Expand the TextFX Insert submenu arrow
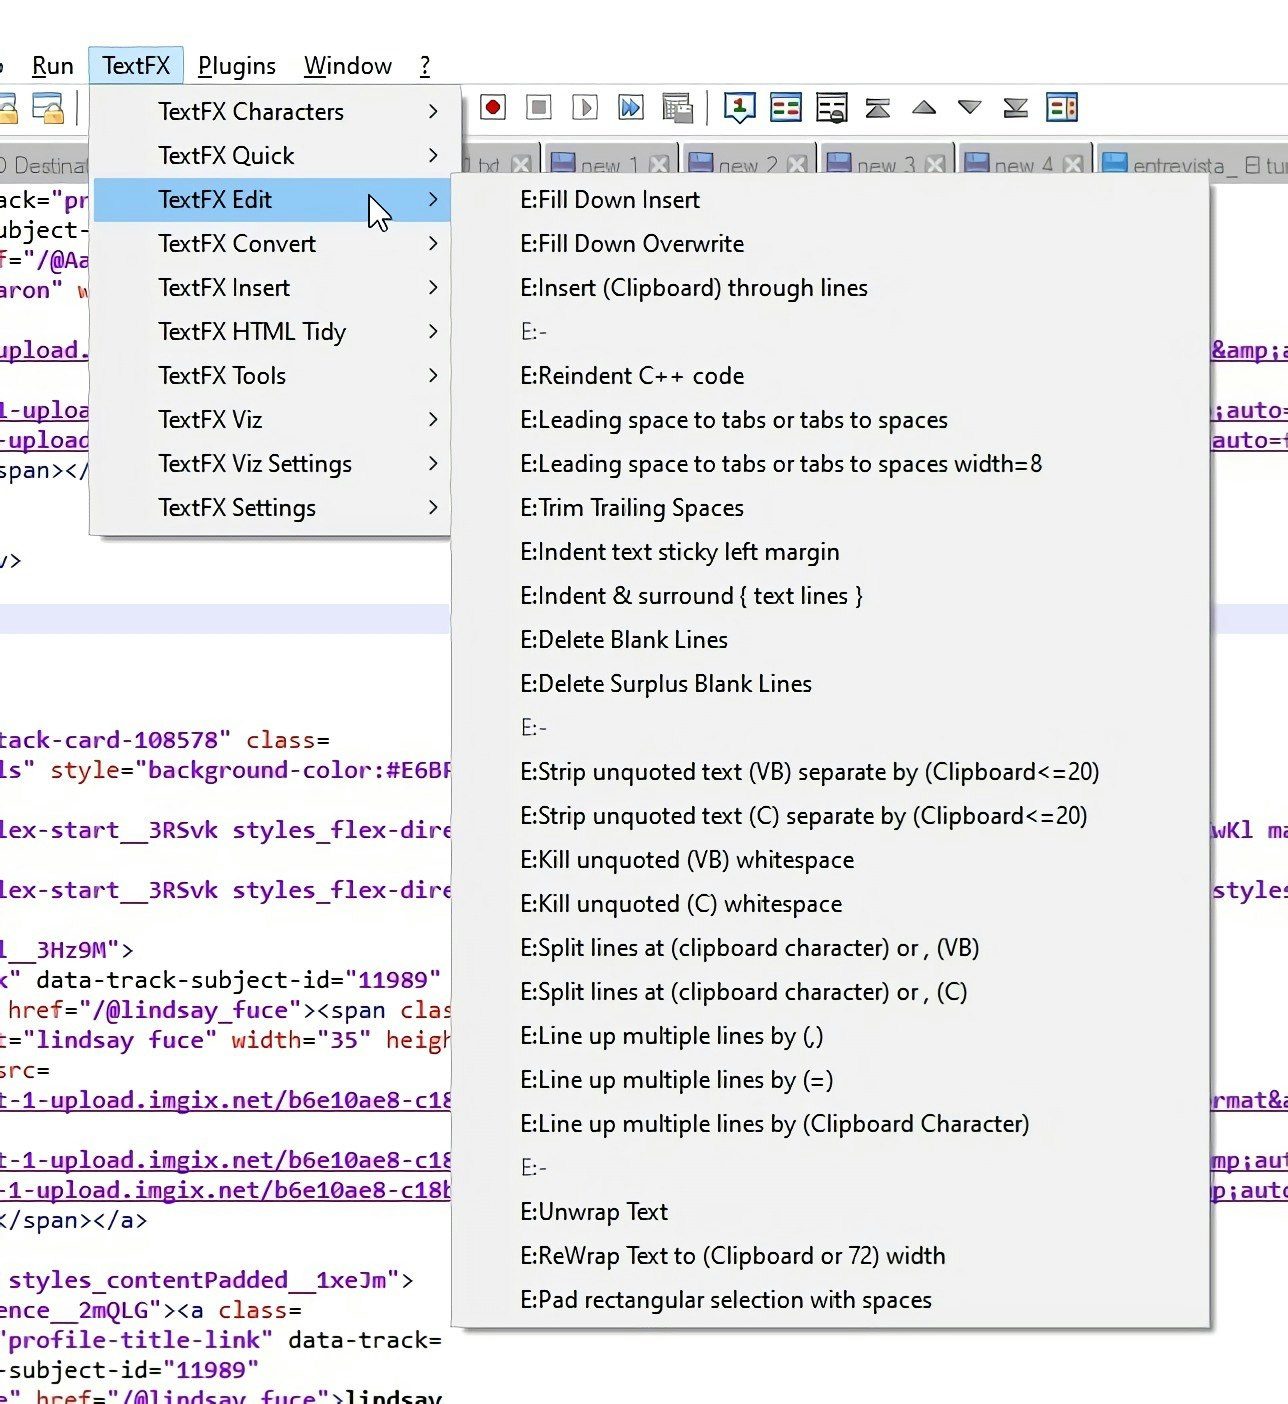Screen dimensions: 1288x1404 click(433, 287)
